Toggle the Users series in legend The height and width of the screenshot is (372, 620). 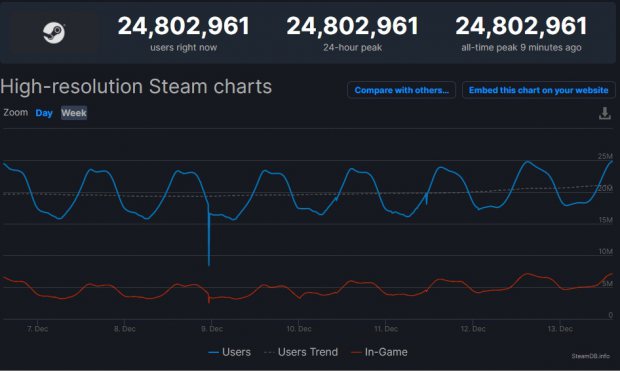tap(229, 352)
